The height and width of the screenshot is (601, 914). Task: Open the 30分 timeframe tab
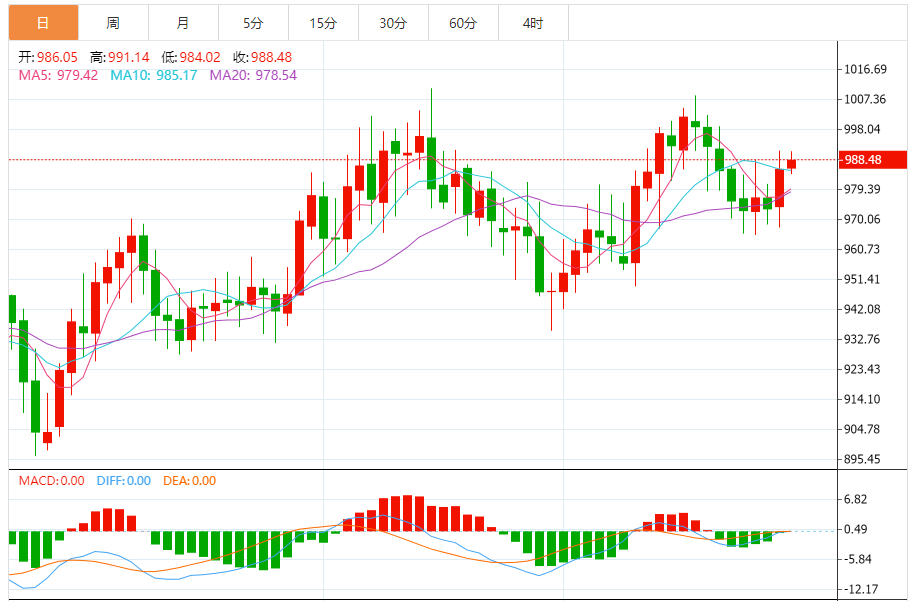[x=393, y=23]
